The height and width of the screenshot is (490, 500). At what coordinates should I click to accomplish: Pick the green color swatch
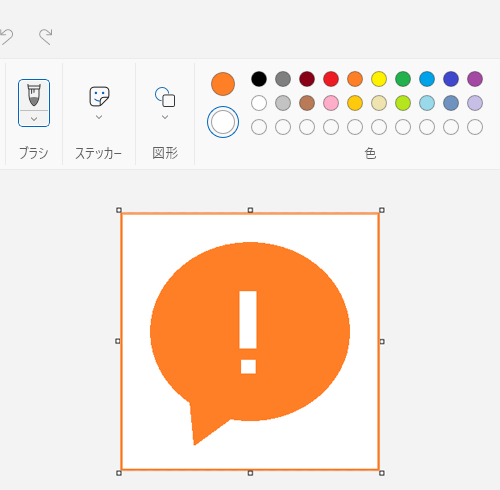pyautogui.click(x=403, y=79)
